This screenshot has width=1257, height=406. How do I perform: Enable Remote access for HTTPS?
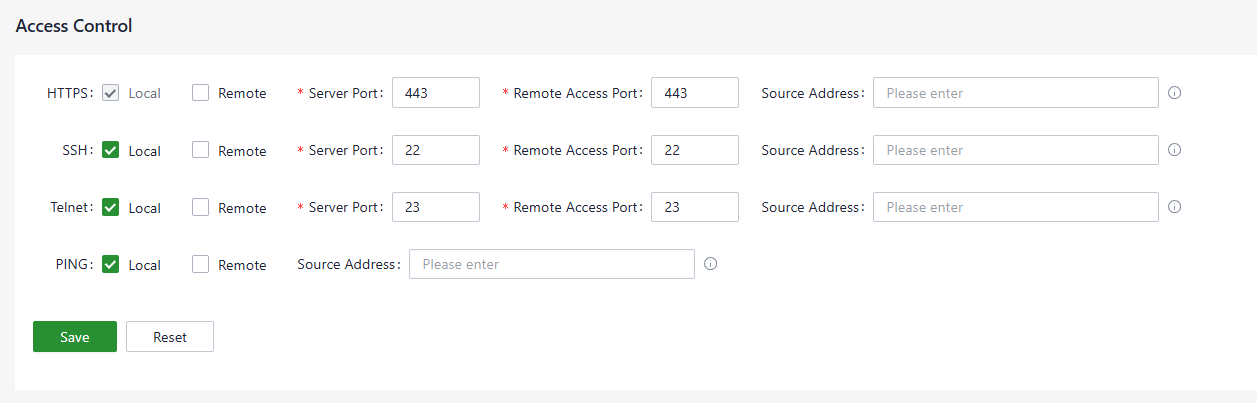(x=201, y=93)
